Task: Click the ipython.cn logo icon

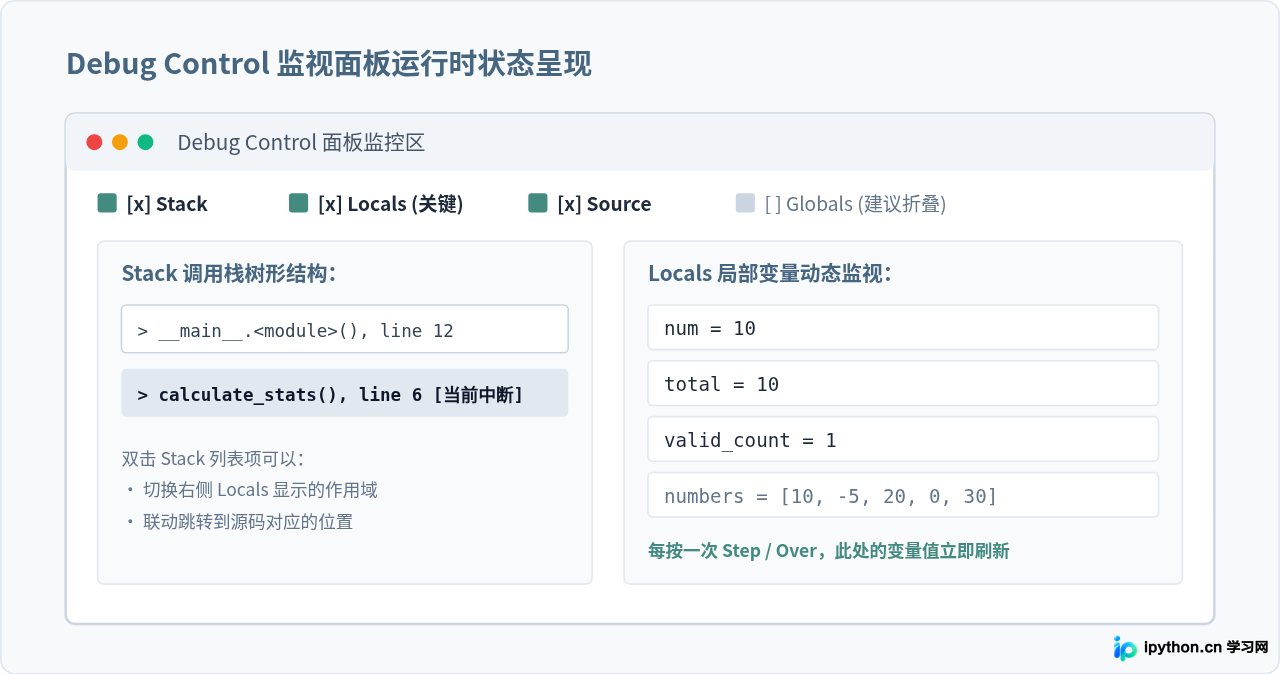Action: 1125,648
